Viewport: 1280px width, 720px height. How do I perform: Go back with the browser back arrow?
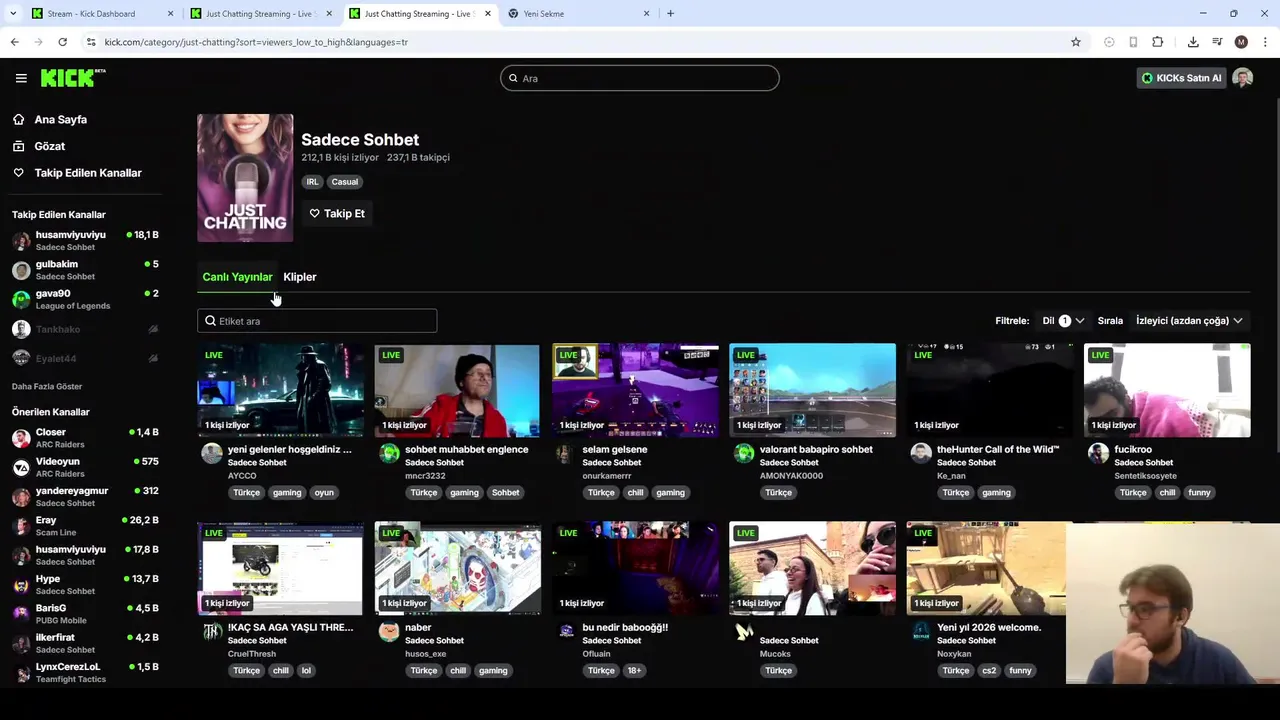(x=14, y=42)
